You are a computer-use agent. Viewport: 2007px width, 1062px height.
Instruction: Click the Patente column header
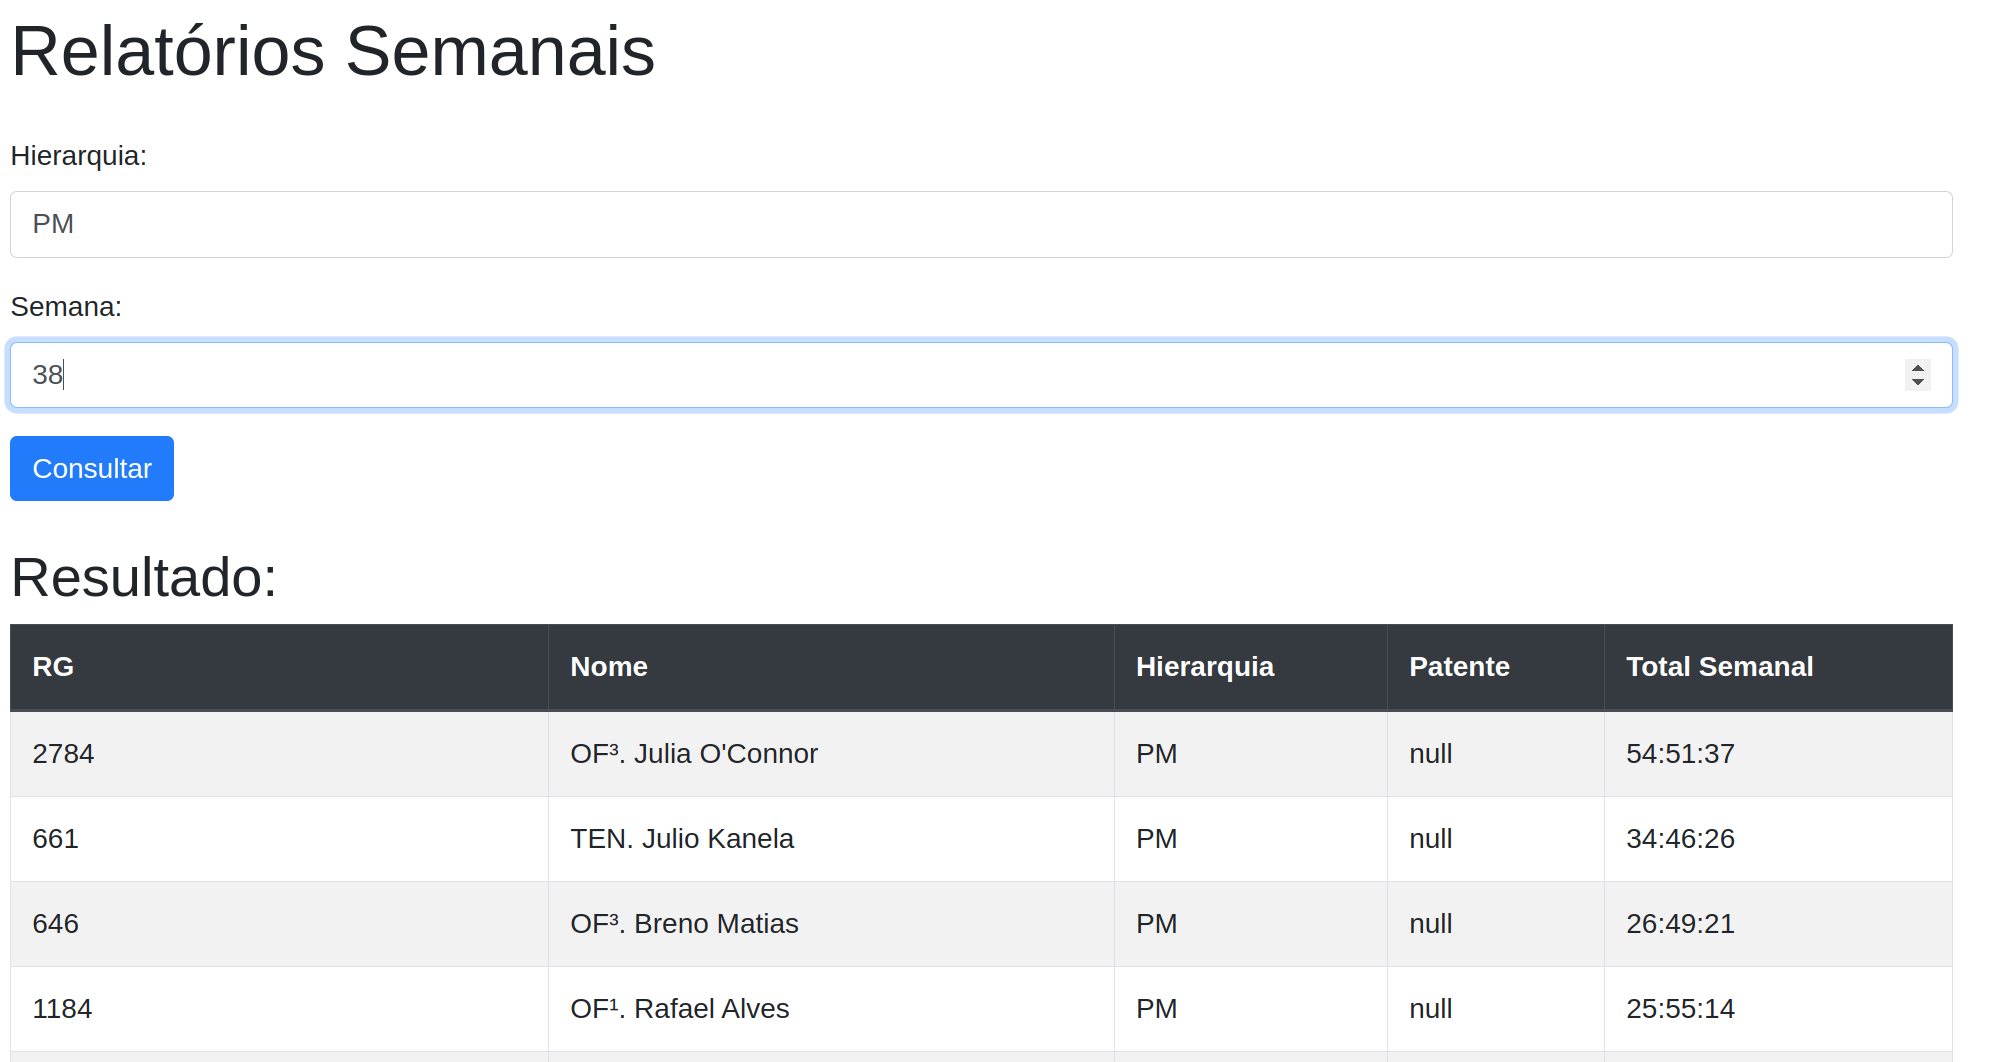pyautogui.click(x=1458, y=667)
